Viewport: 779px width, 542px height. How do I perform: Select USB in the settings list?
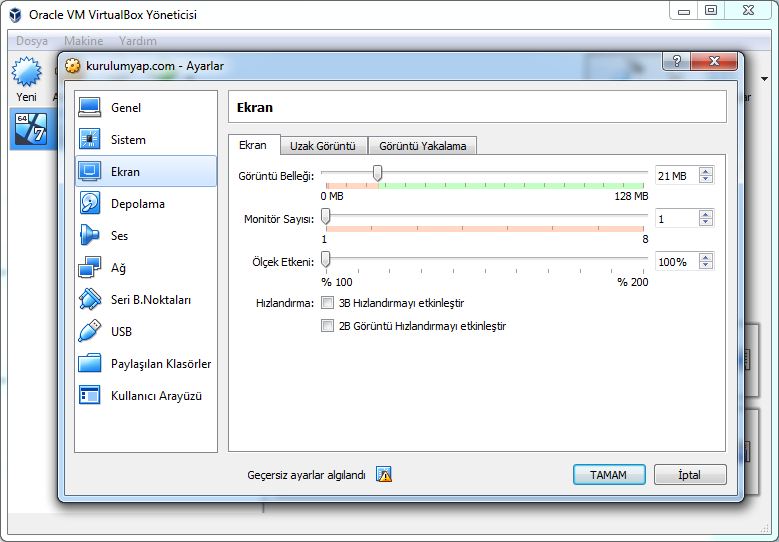tap(146, 331)
